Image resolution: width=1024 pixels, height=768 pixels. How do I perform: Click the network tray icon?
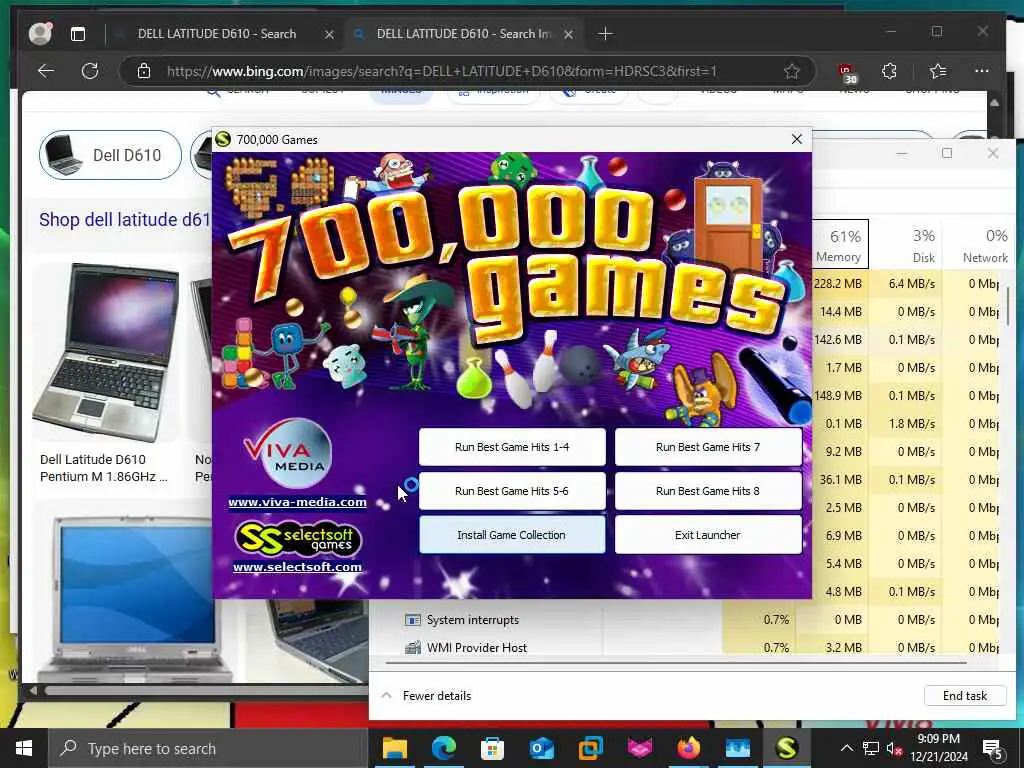pyautogui.click(x=871, y=748)
